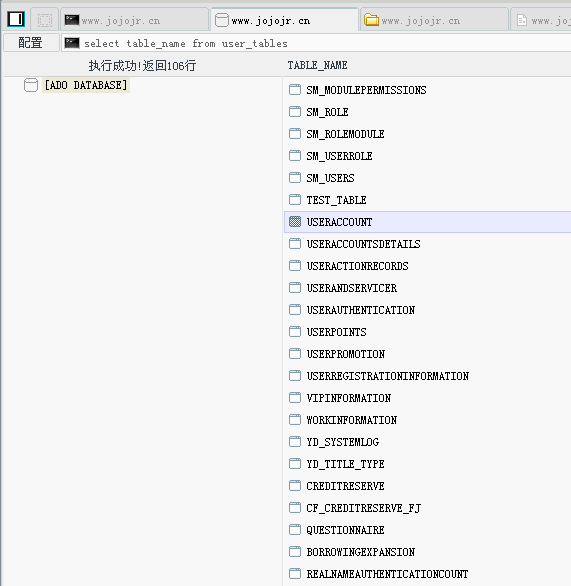Switch to the database tab www.jojojr.cn
The height and width of the screenshot is (586, 571).
(x=284, y=20)
